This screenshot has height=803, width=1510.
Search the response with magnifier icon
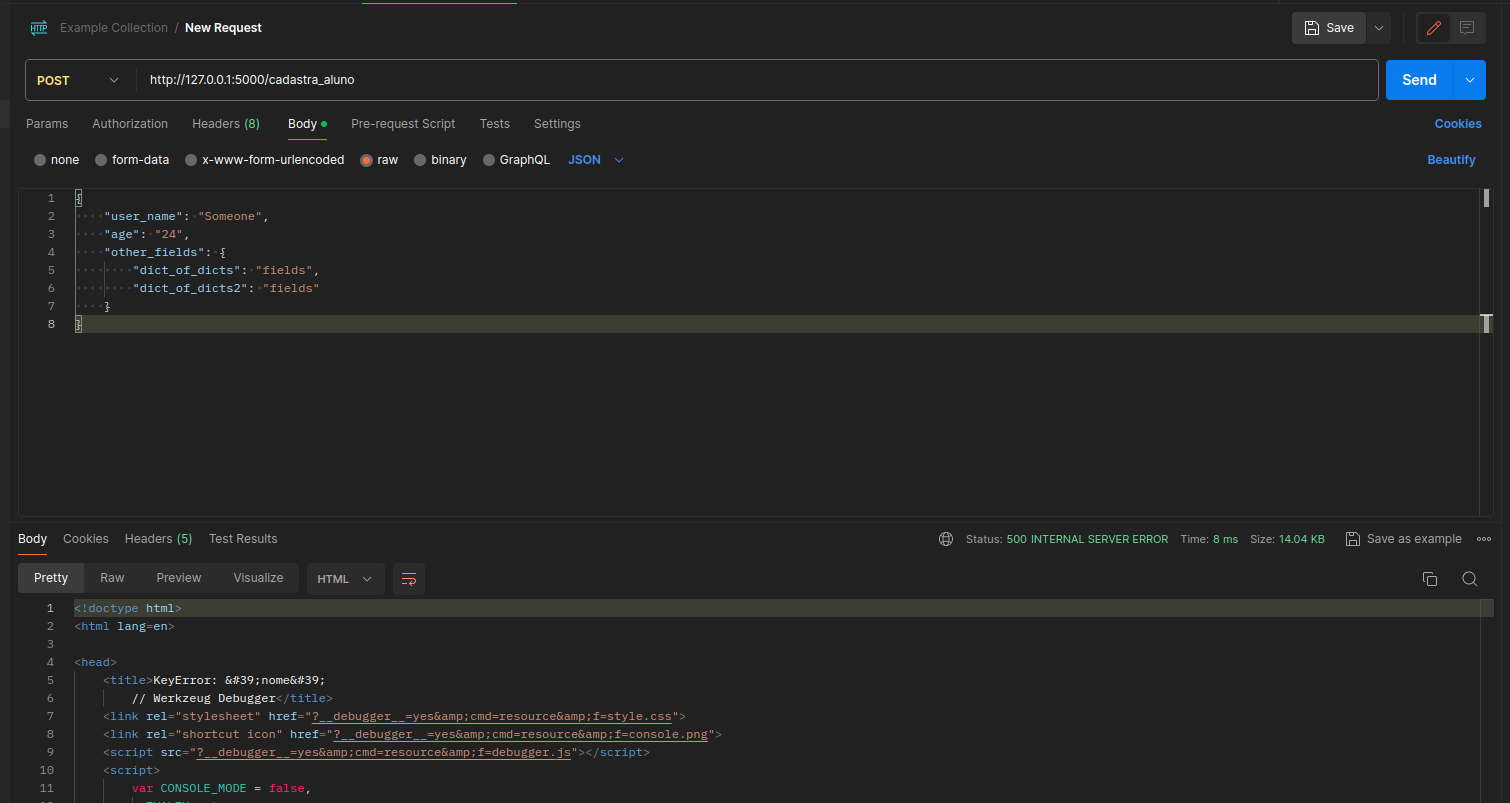point(1469,579)
